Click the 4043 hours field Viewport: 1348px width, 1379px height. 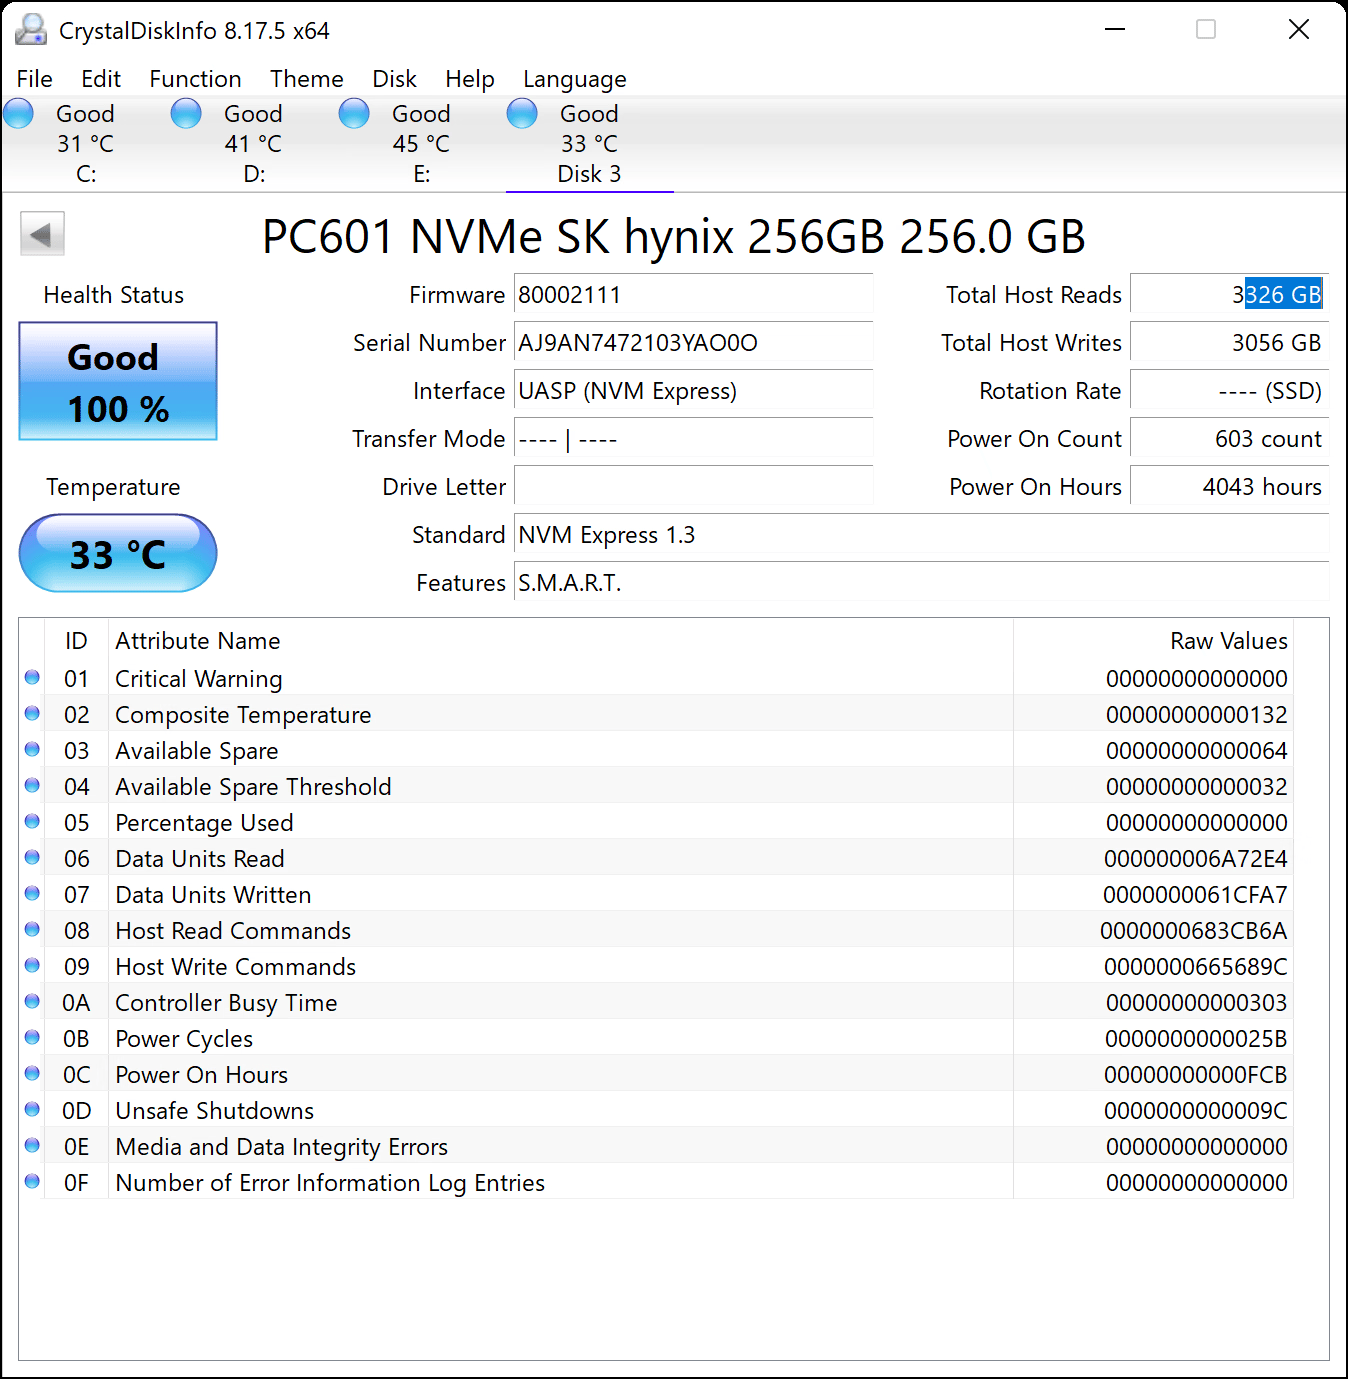click(x=1229, y=487)
